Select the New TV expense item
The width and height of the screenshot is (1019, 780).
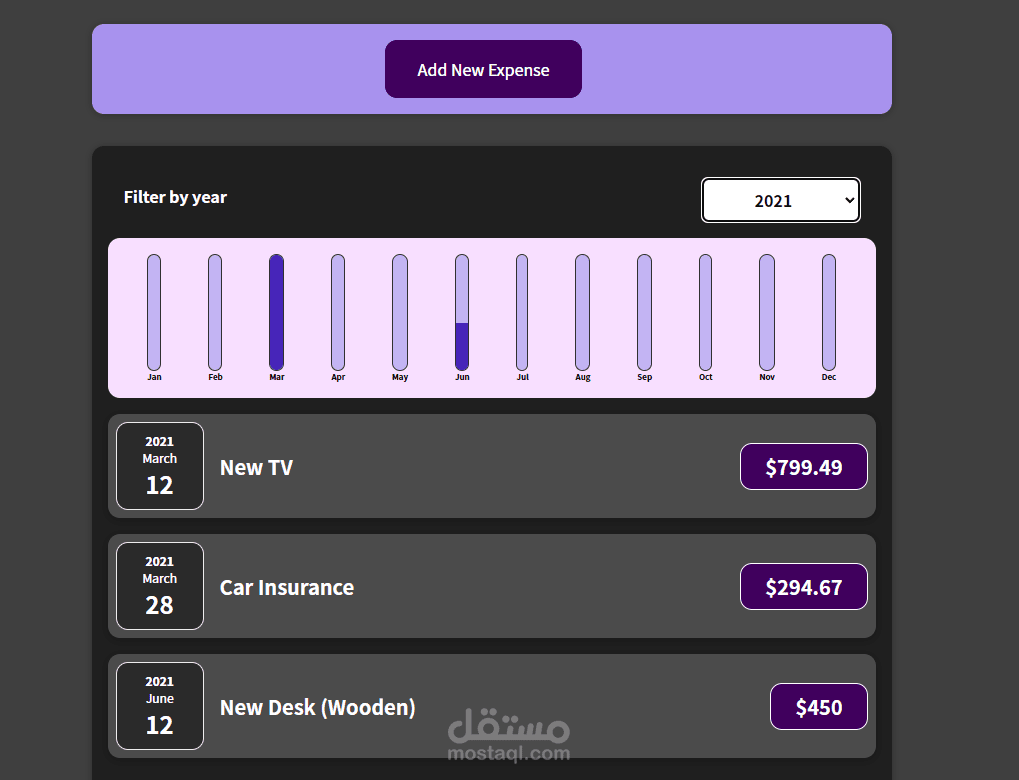(x=491, y=466)
